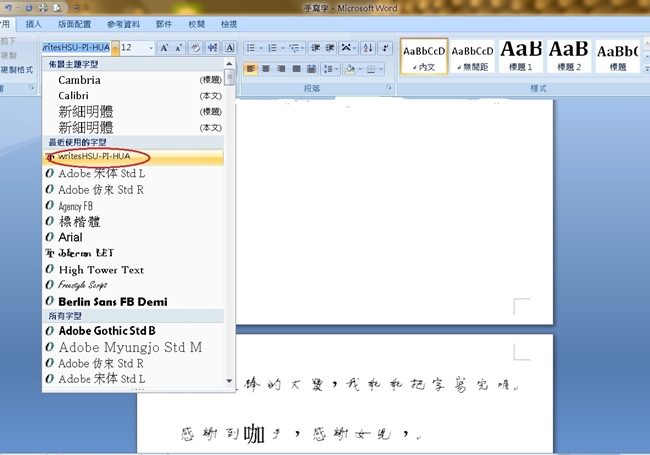Click the 複製格式 Format Painter button
The width and height of the screenshot is (650, 455).
pyautogui.click(x=17, y=70)
